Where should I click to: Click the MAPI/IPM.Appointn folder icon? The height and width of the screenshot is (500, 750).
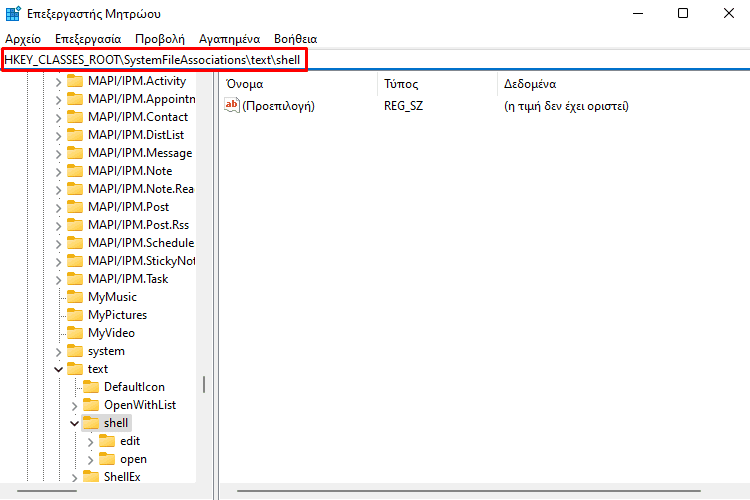click(75, 99)
